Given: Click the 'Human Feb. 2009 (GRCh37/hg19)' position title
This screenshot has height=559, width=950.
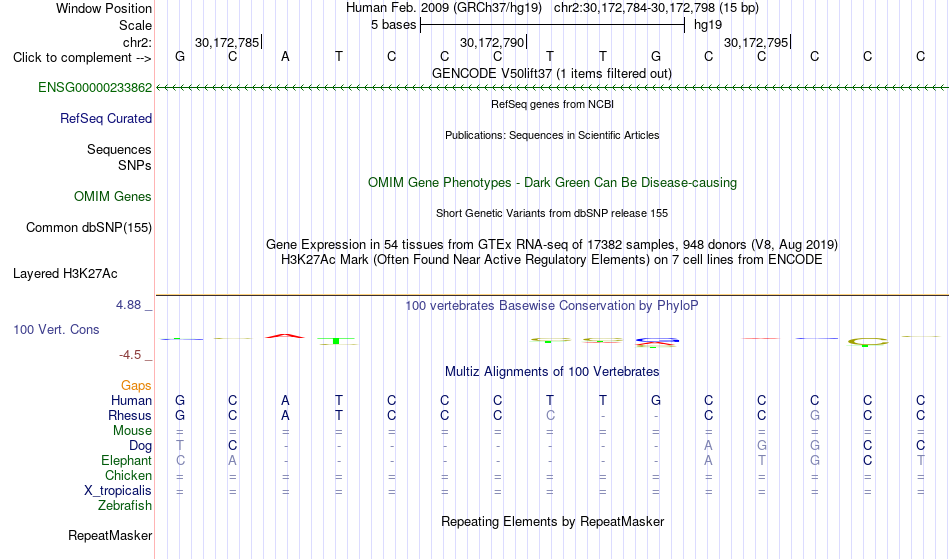Looking at the screenshot, I should (443, 8).
